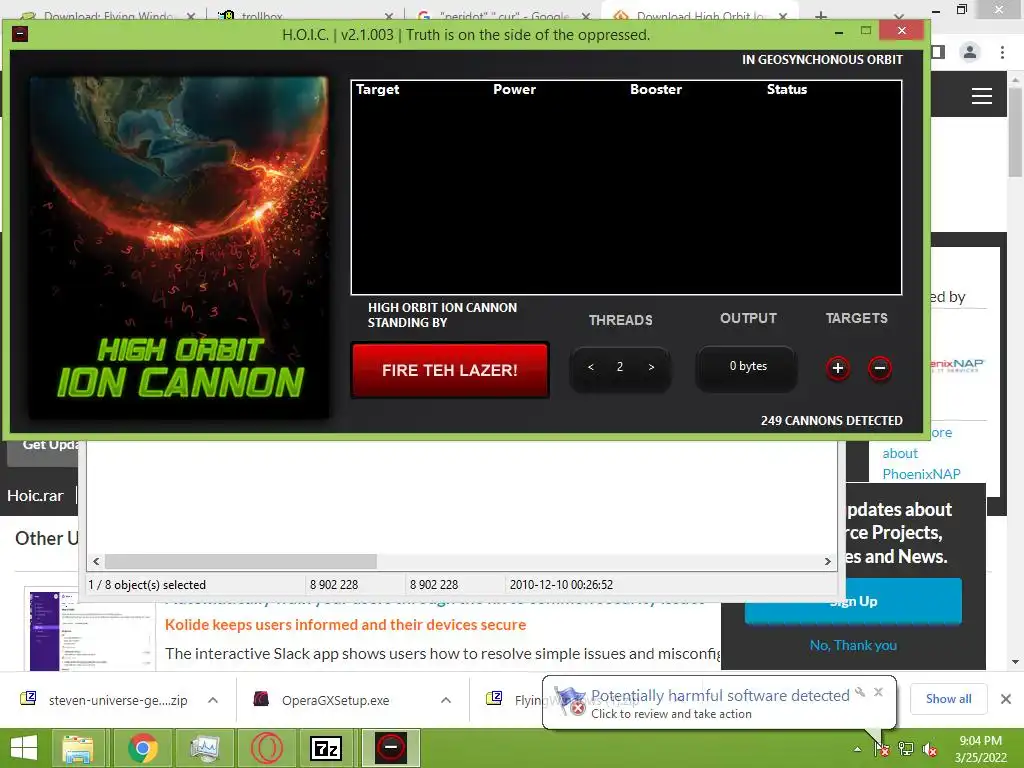Viewport: 1024px width, 768px height.
Task: Increase the thread count with the right arrow
Action: point(651,367)
